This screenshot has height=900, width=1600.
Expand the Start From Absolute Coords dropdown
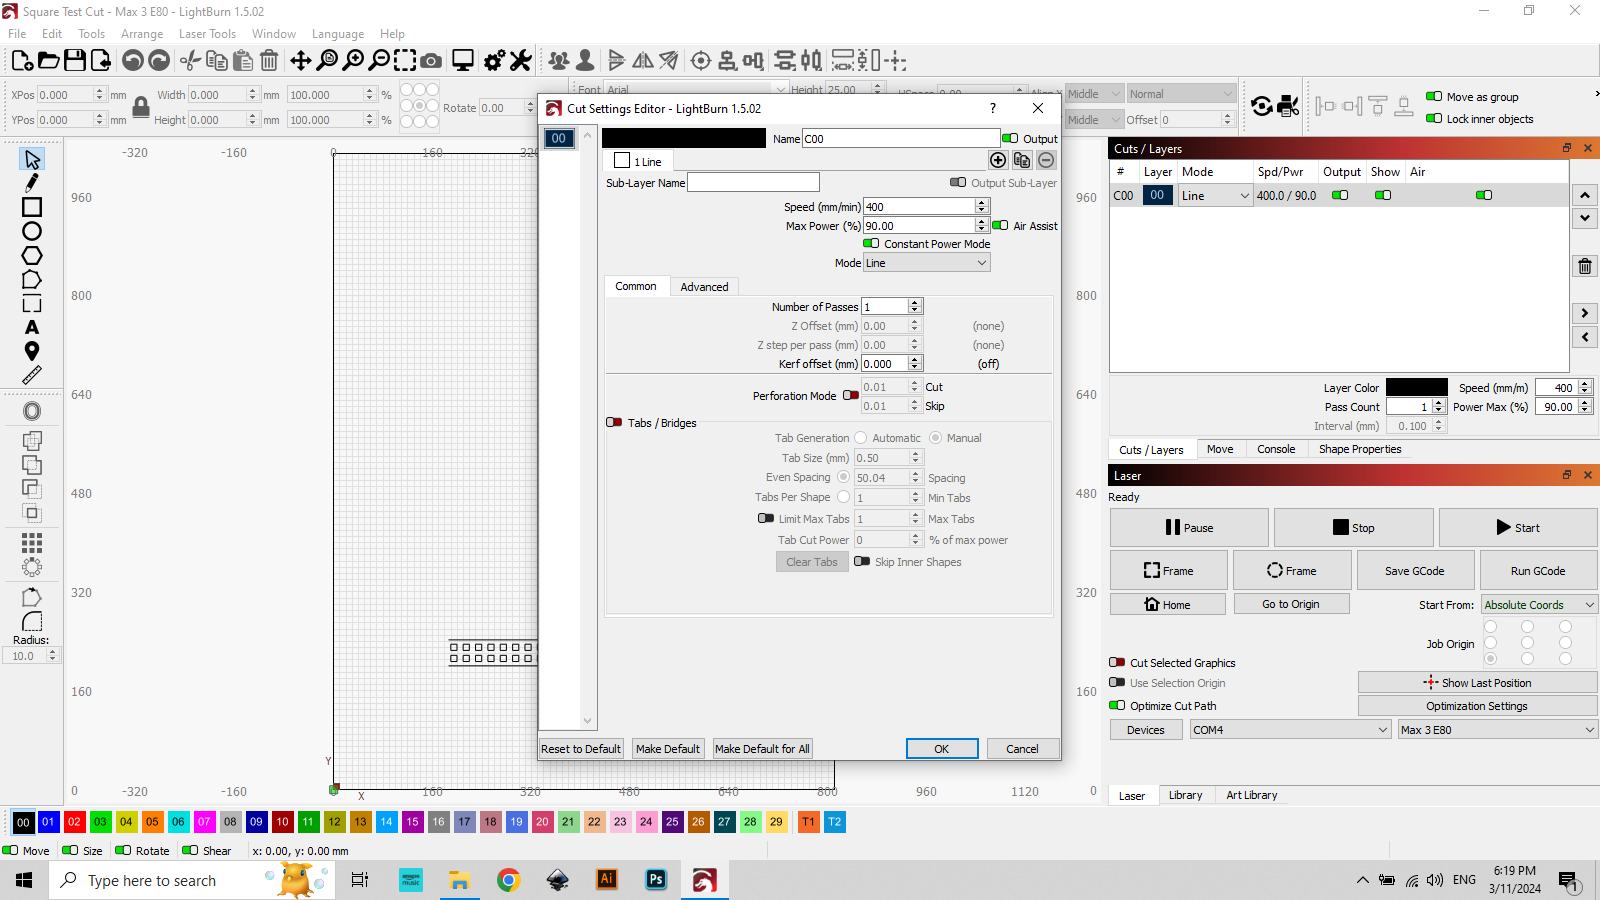pyautogui.click(x=1538, y=605)
